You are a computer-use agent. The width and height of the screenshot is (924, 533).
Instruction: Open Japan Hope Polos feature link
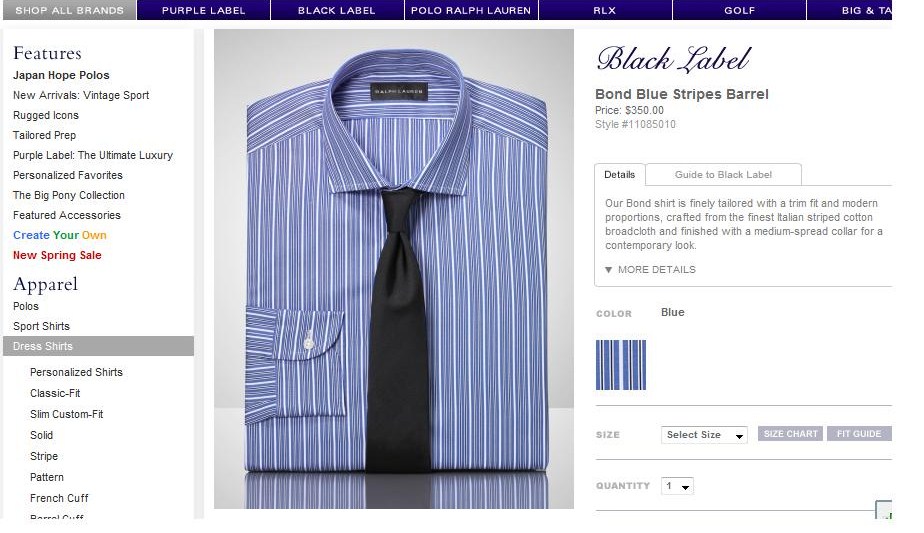(61, 75)
